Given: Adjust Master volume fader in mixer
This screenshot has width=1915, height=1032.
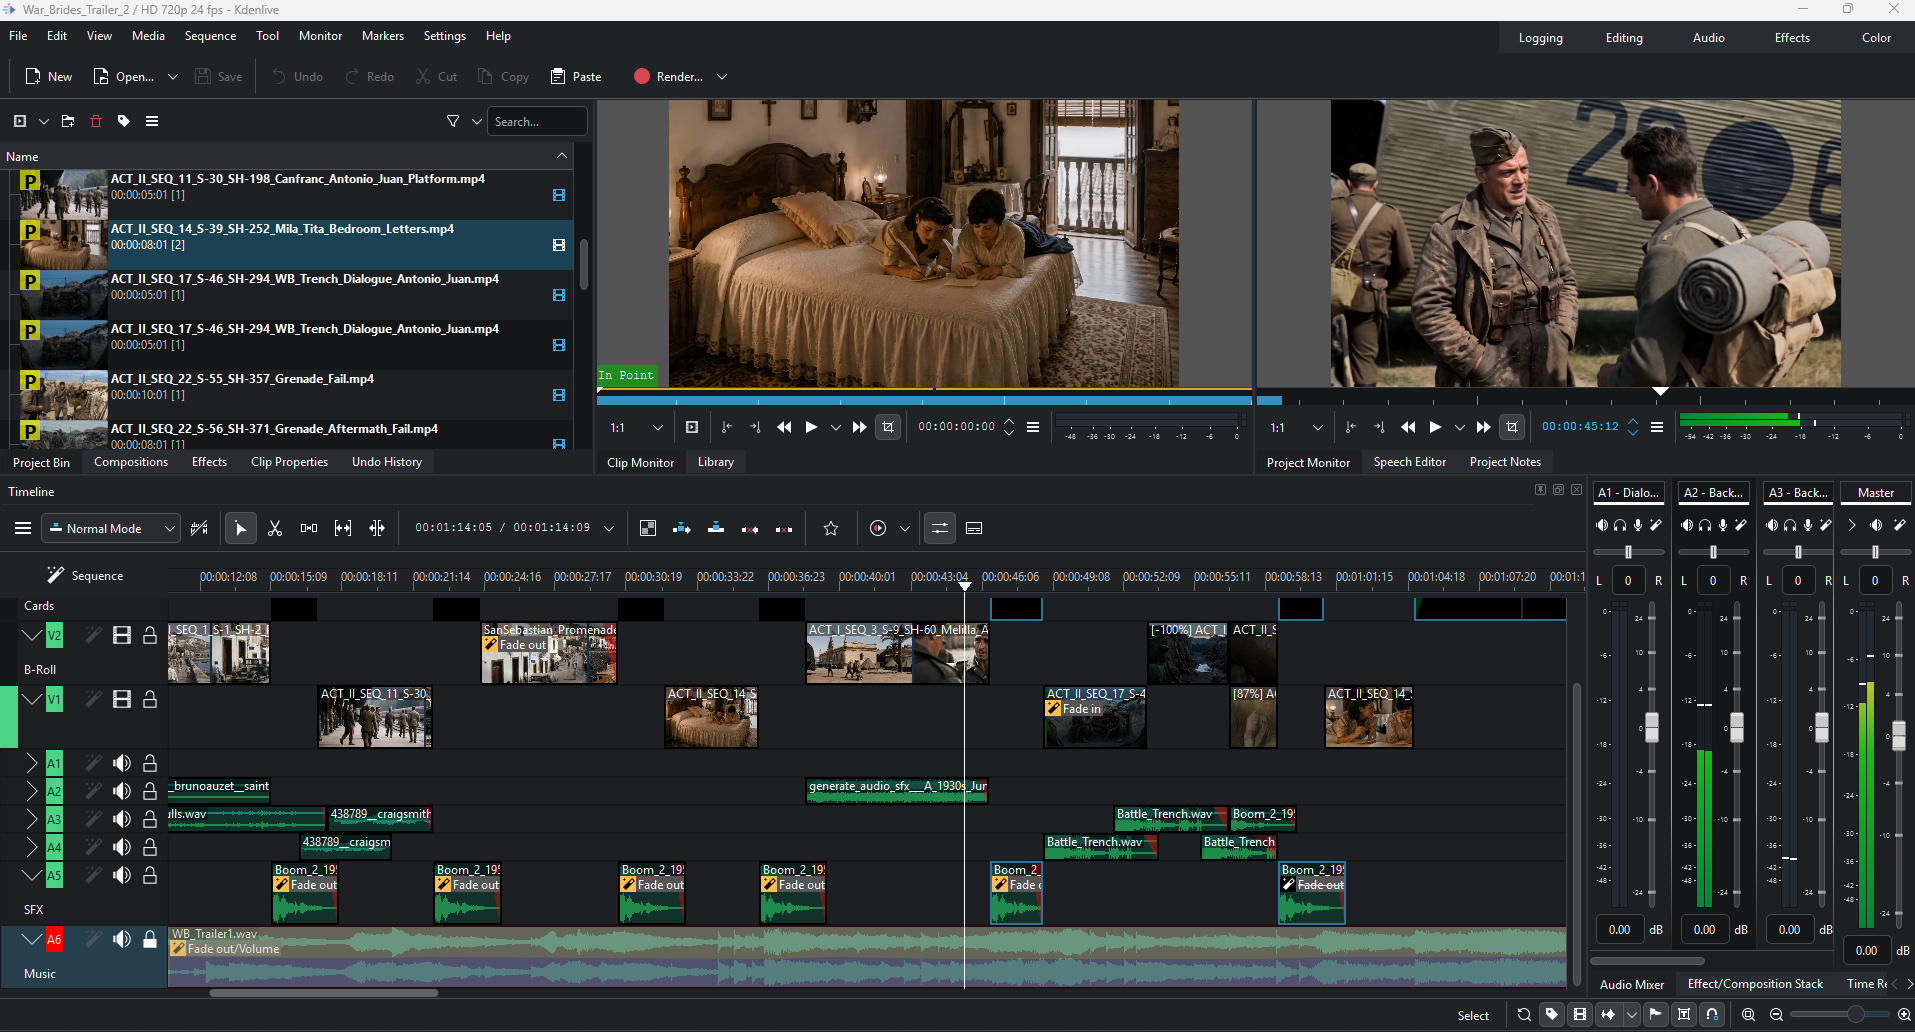Looking at the screenshot, I should [x=1898, y=735].
